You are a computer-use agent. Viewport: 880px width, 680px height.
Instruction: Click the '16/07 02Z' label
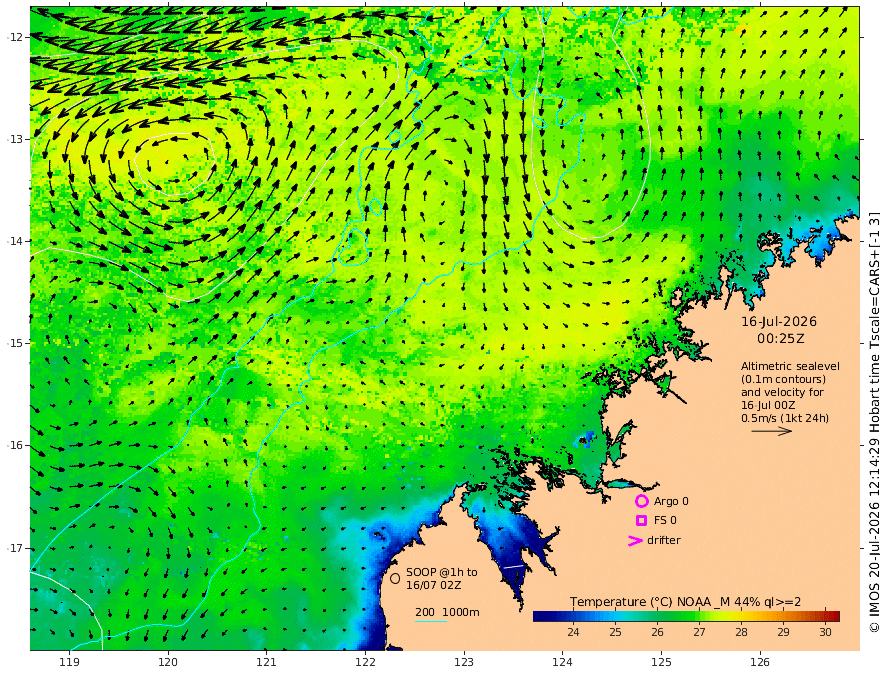click(x=434, y=585)
